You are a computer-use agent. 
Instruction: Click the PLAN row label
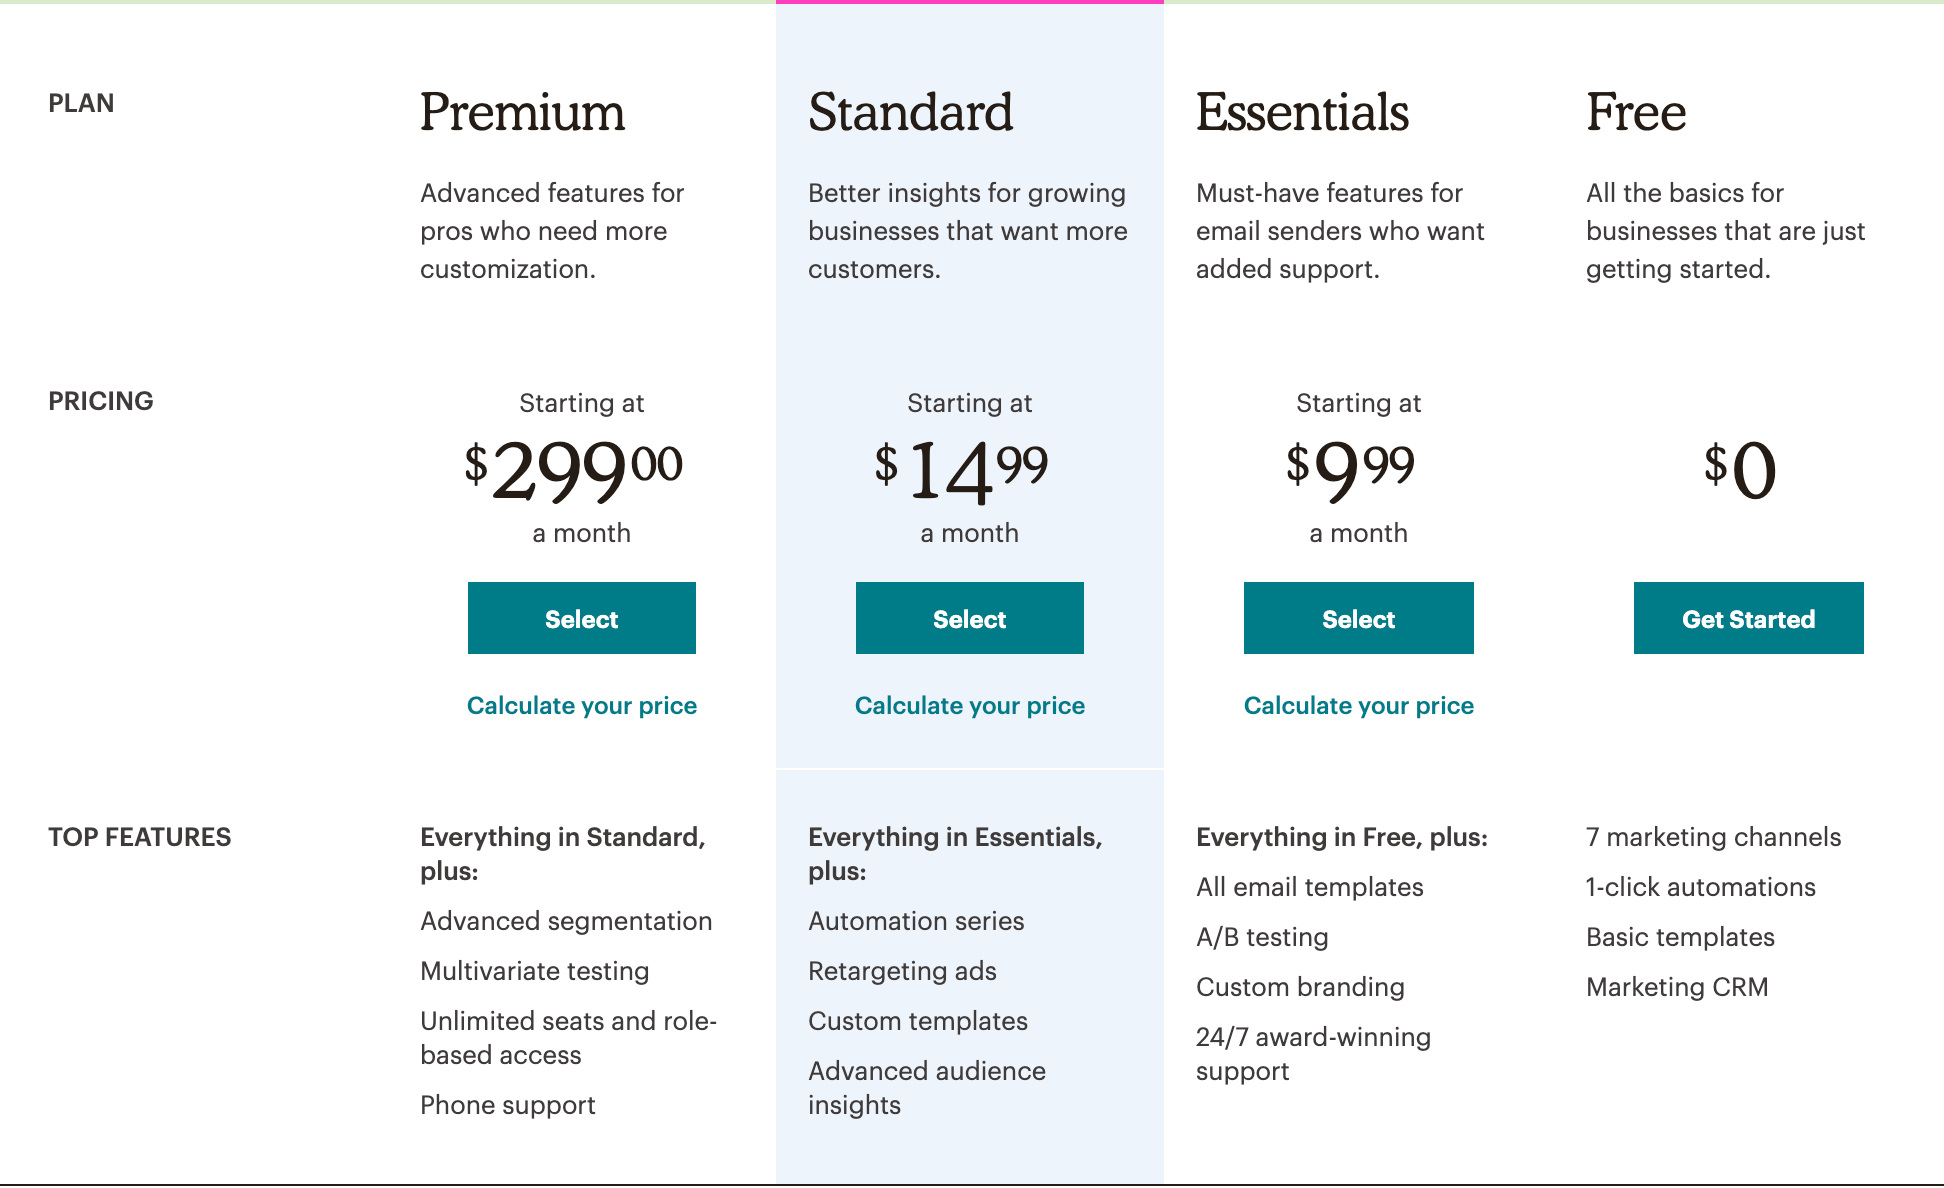81,101
